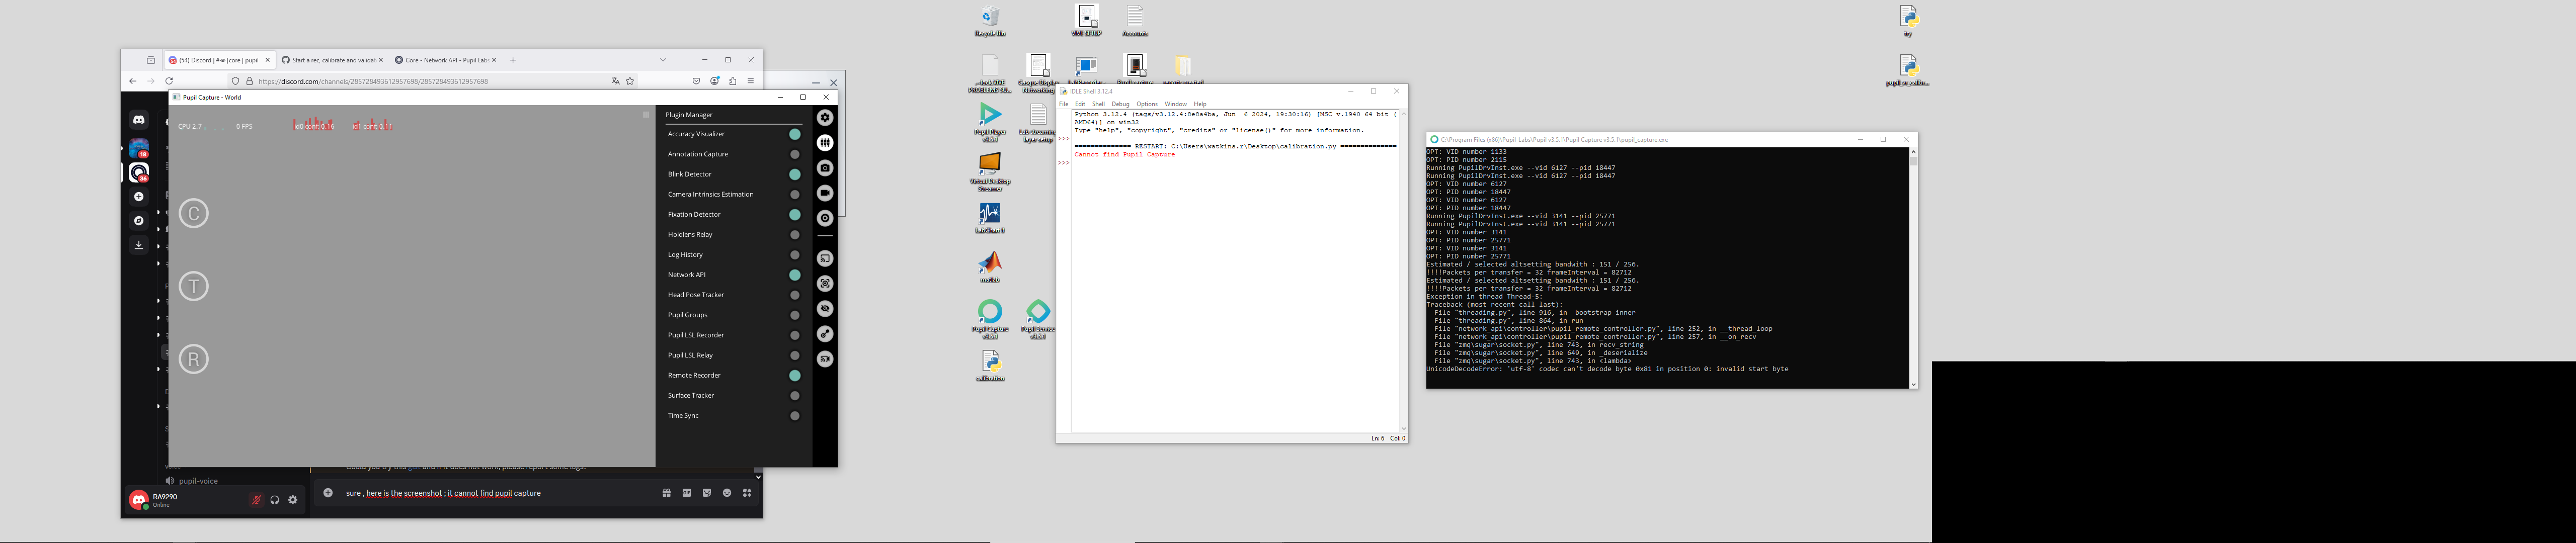2576x543 pixels.
Task: Open Network API cast icon in Pupil Capture sidebar
Action: (x=825, y=258)
